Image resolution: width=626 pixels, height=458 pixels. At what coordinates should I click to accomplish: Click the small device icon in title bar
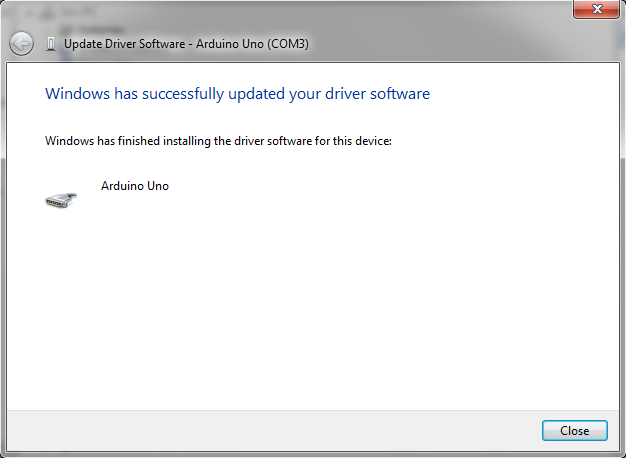coord(51,44)
